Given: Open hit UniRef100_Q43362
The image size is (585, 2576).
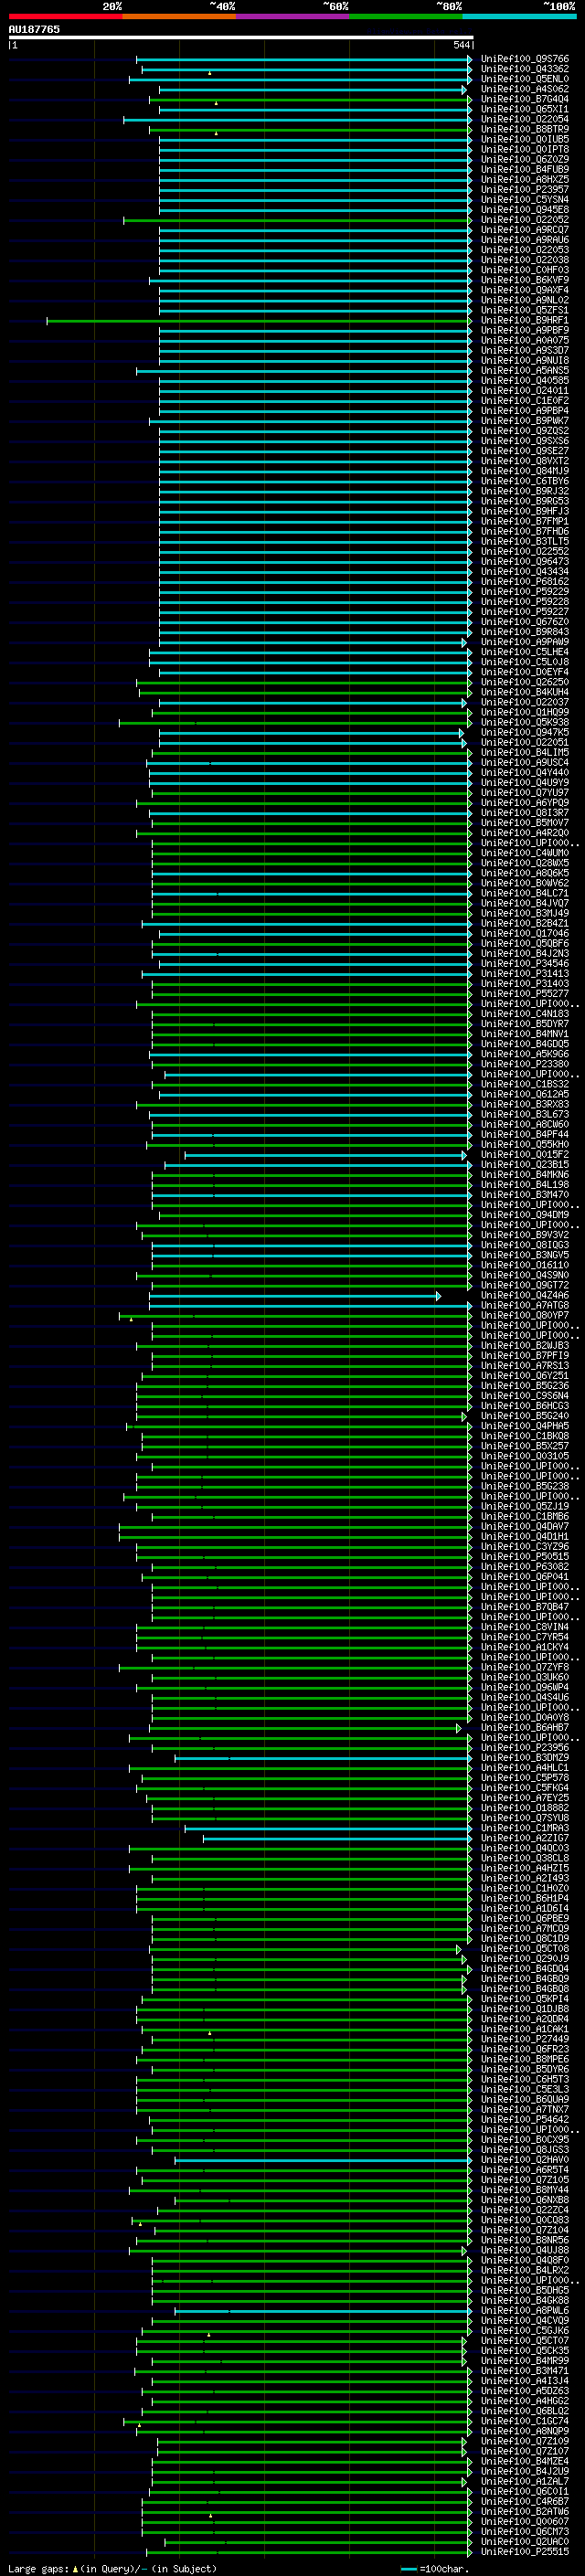Looking at the screenshot, I should pos(524,69).
